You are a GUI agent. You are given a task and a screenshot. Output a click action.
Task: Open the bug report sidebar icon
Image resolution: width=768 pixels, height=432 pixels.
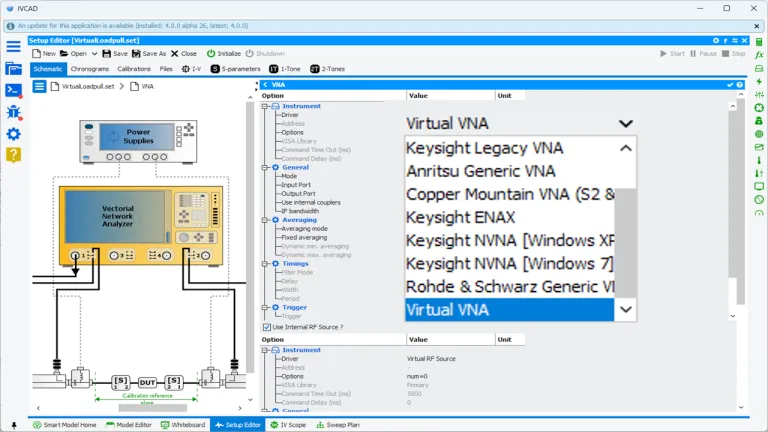point(13,112)
